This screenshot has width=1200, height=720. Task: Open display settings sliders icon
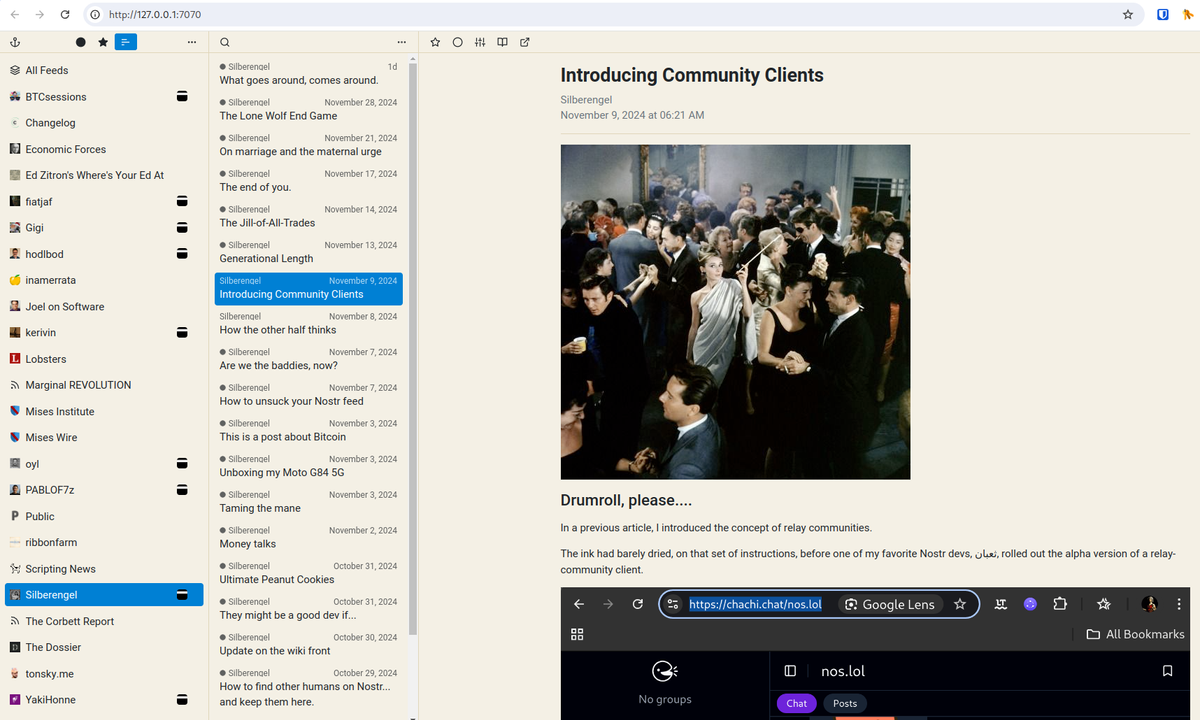point(480,42)
